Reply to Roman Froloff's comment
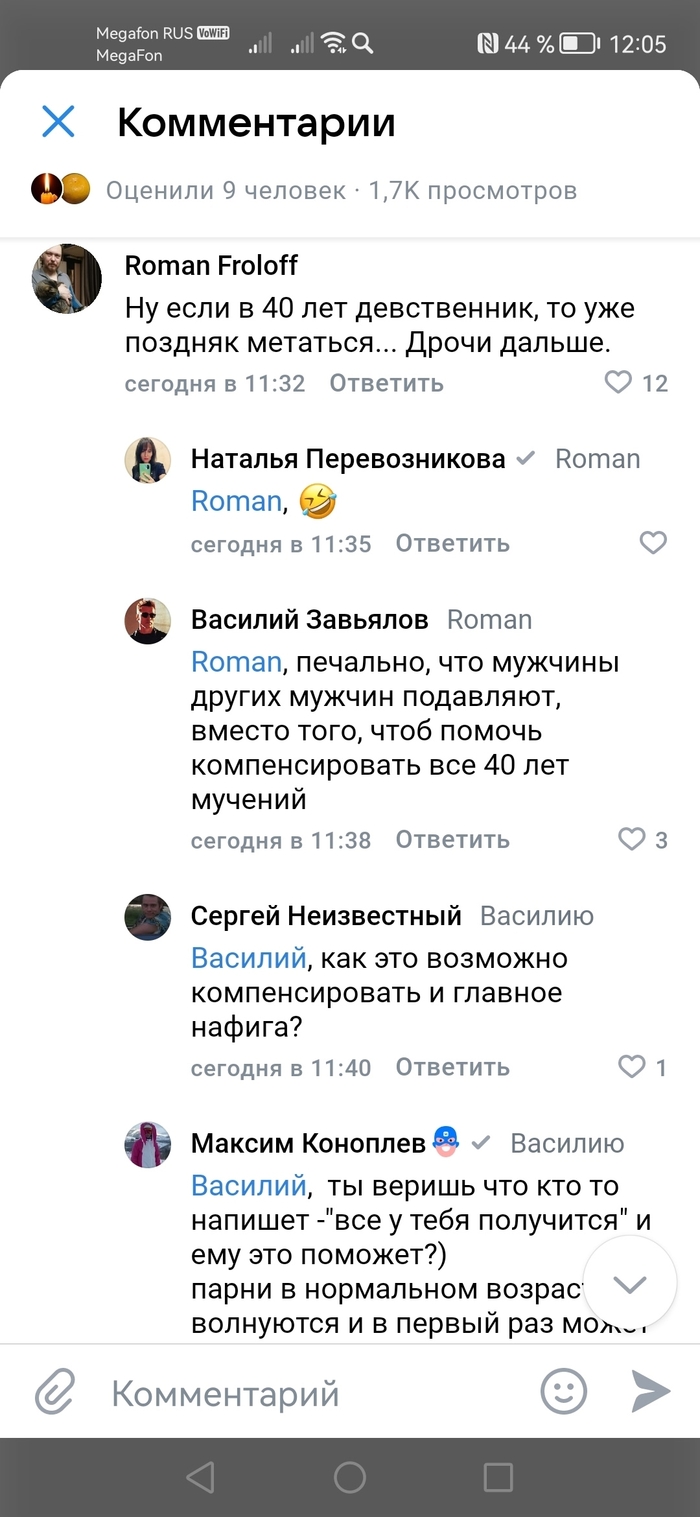The image size is (700, 1517). click(x=386, y=383)
